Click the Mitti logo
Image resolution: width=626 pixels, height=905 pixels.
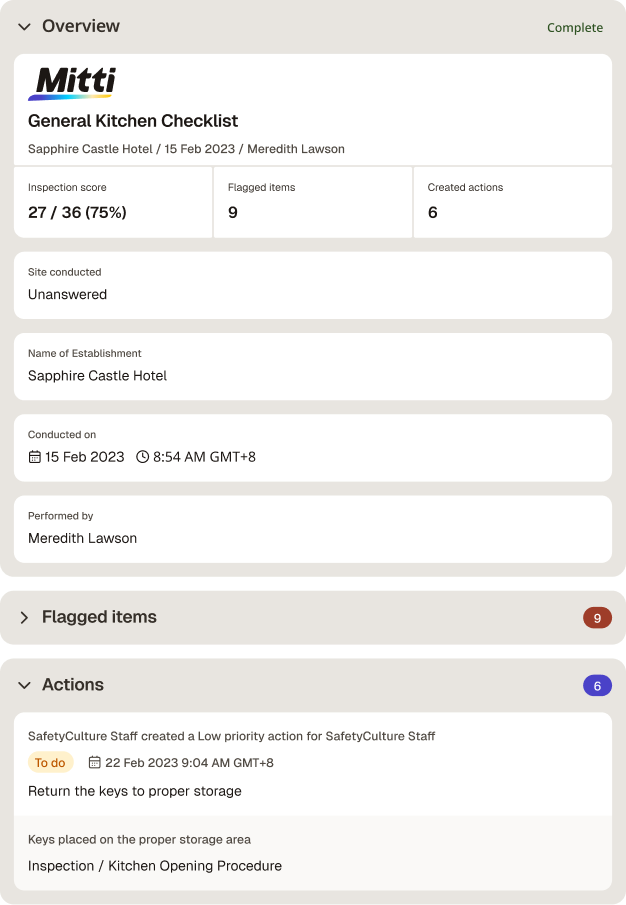(72, 84)
